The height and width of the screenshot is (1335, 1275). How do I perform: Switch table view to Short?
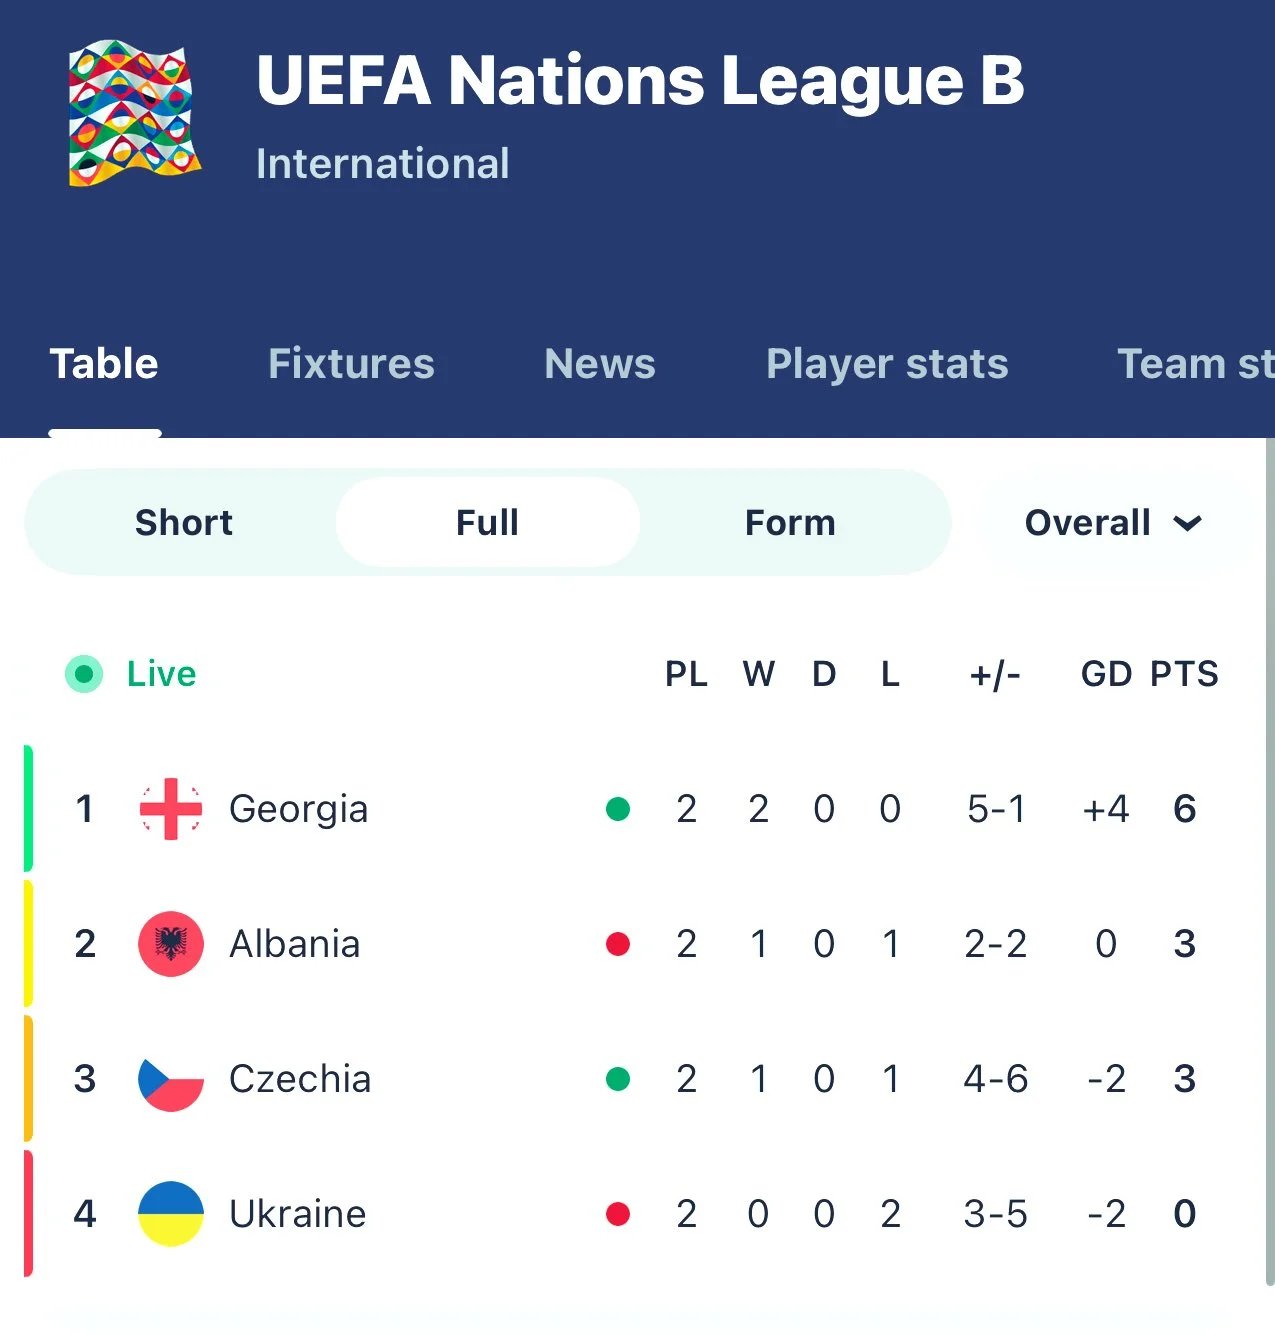(184, 523)
